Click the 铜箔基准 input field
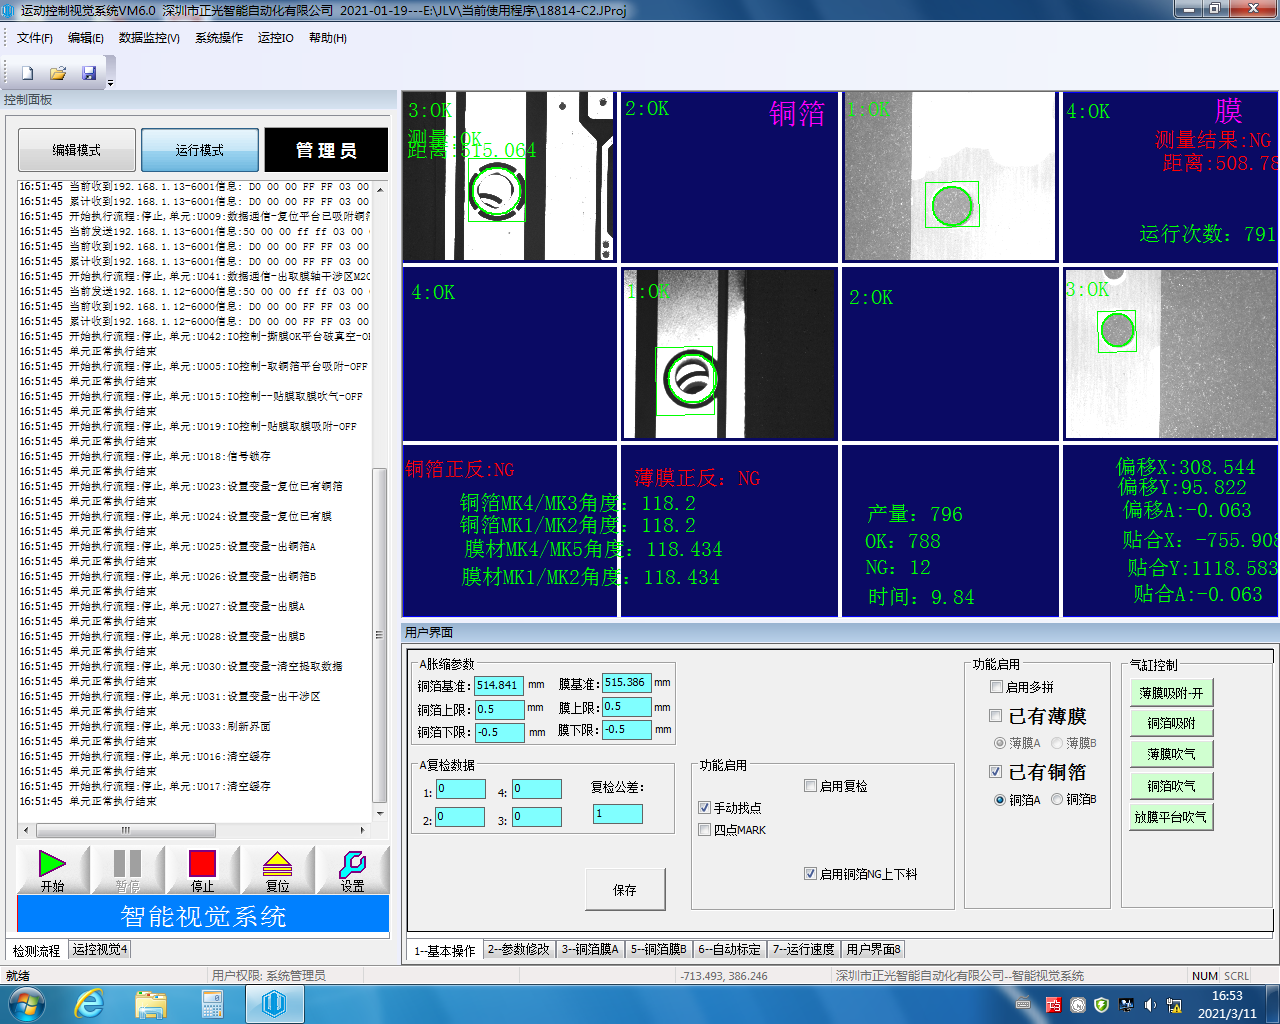The height and width of the screenshot is (1024, 1280). 499,685
